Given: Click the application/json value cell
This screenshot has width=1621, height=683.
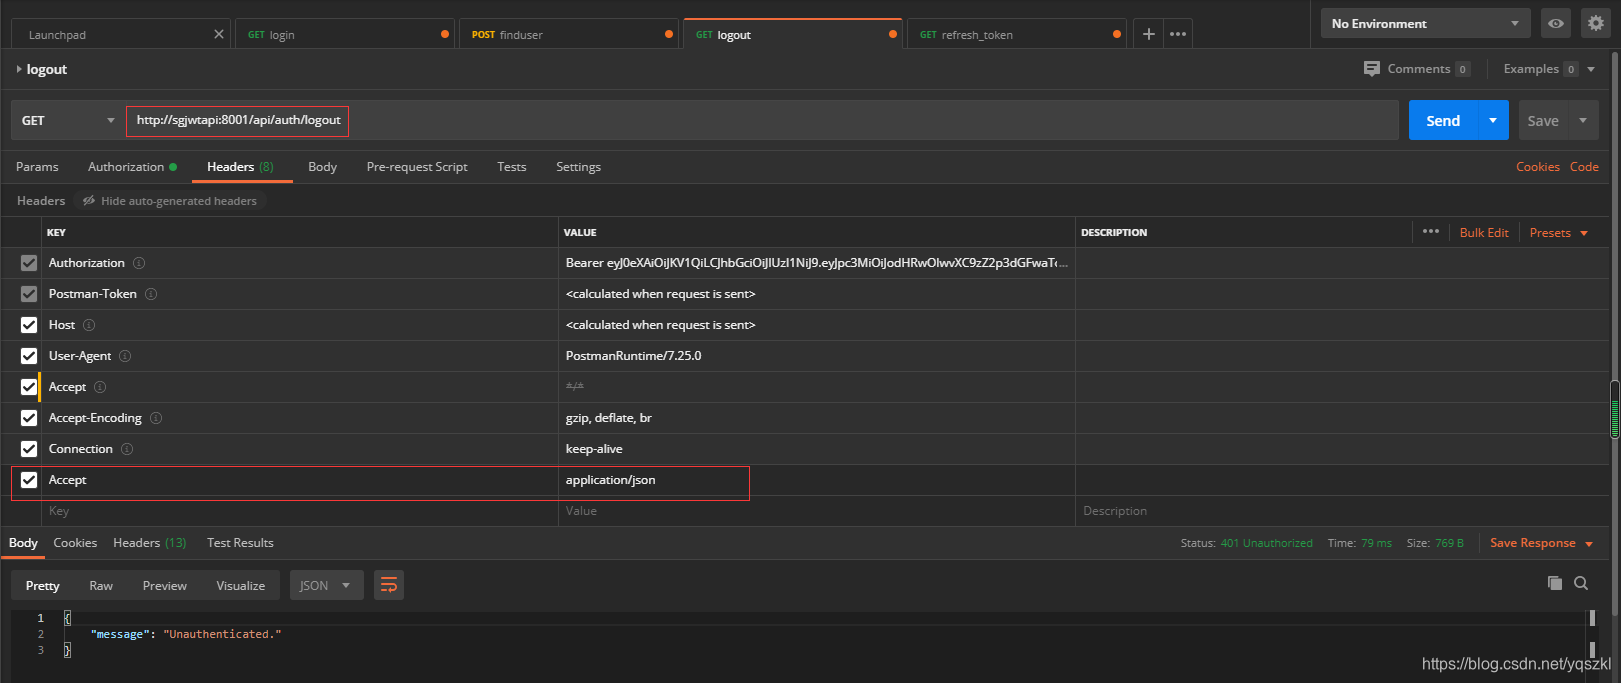Looking at the screenshot, I should tap(817, 480).
